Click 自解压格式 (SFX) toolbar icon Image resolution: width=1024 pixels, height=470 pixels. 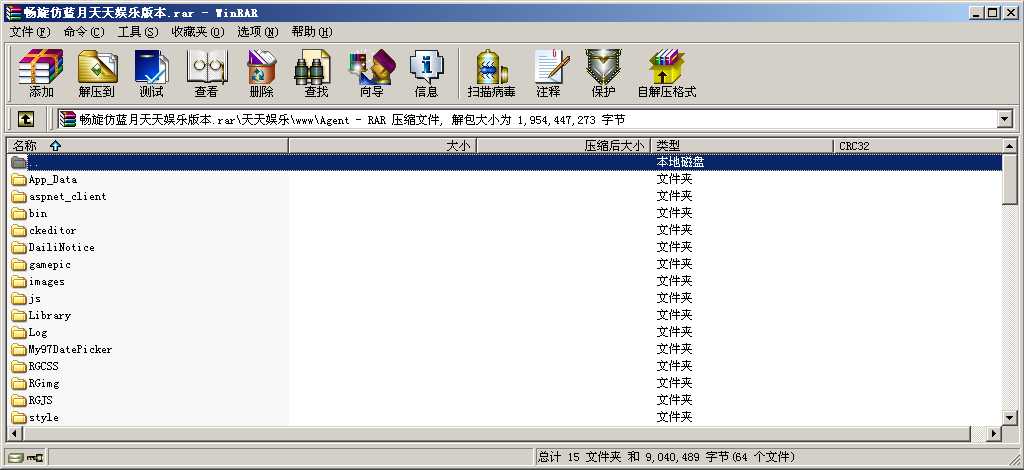tap(667, 72)
